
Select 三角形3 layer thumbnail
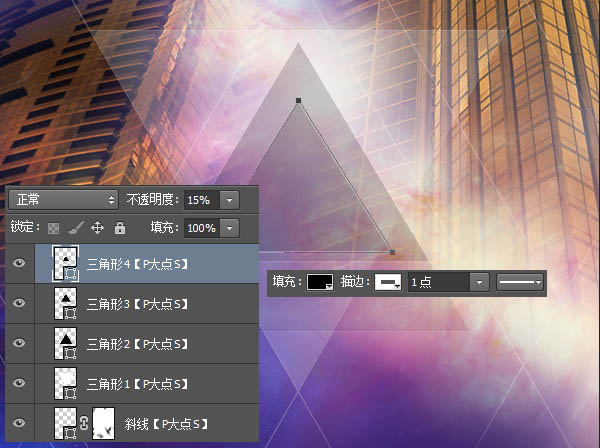click(x=65, y=303)
